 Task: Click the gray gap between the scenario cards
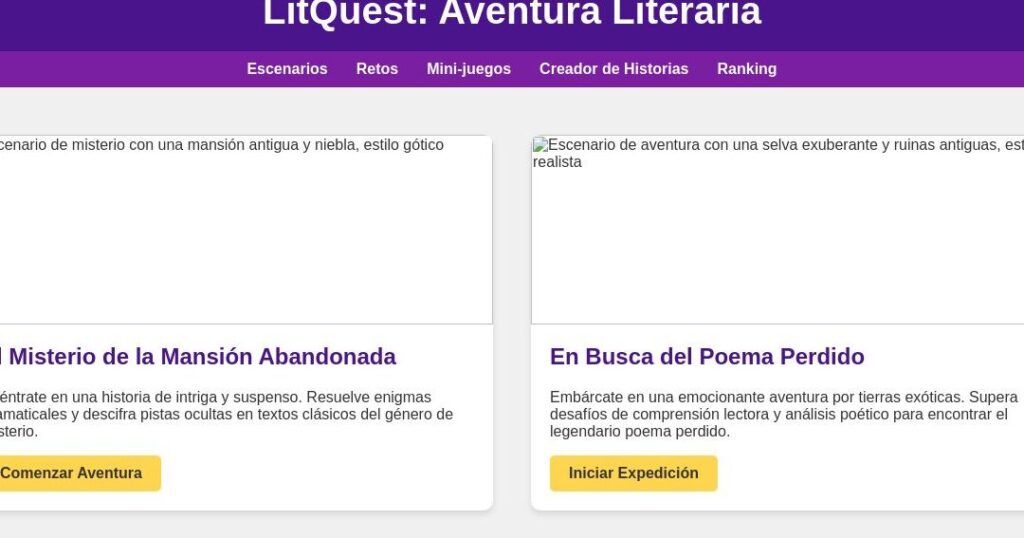(512, 323)
